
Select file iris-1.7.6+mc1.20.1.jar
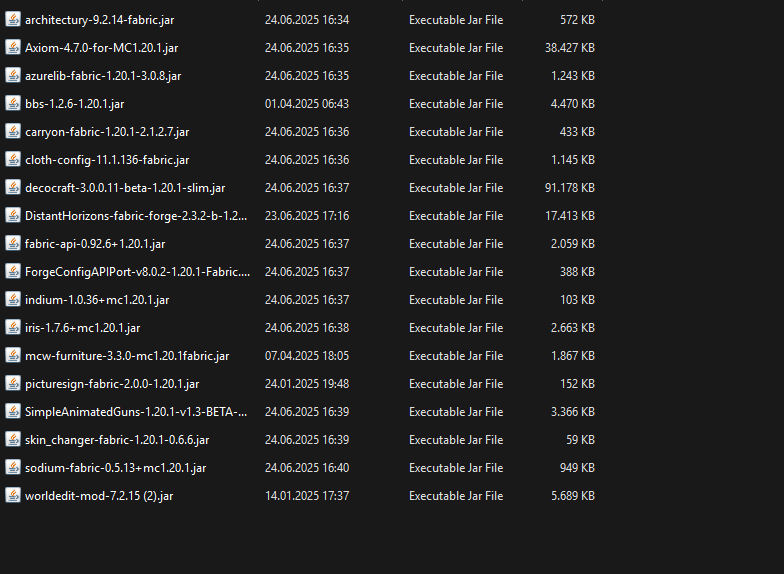click(x=82, y=328)
